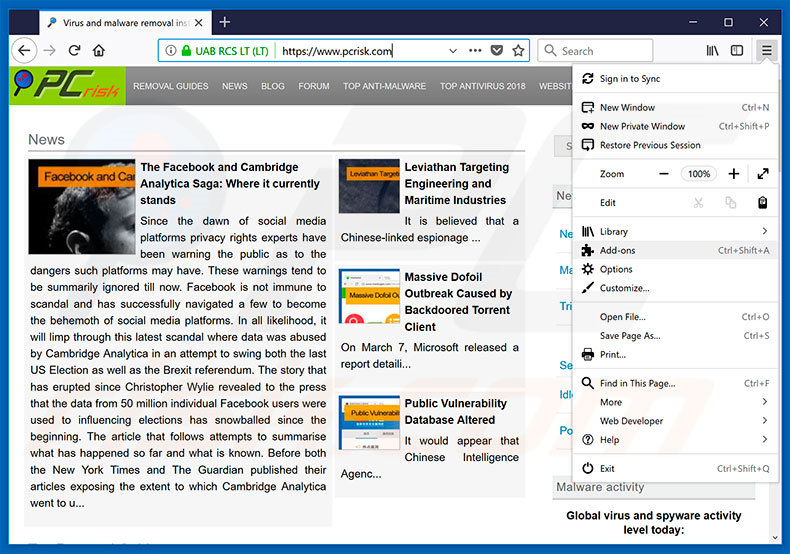This screenshot has height=554, width=790.
Task: Open the Library toolbar icon
Action: [x=712, y=50]
